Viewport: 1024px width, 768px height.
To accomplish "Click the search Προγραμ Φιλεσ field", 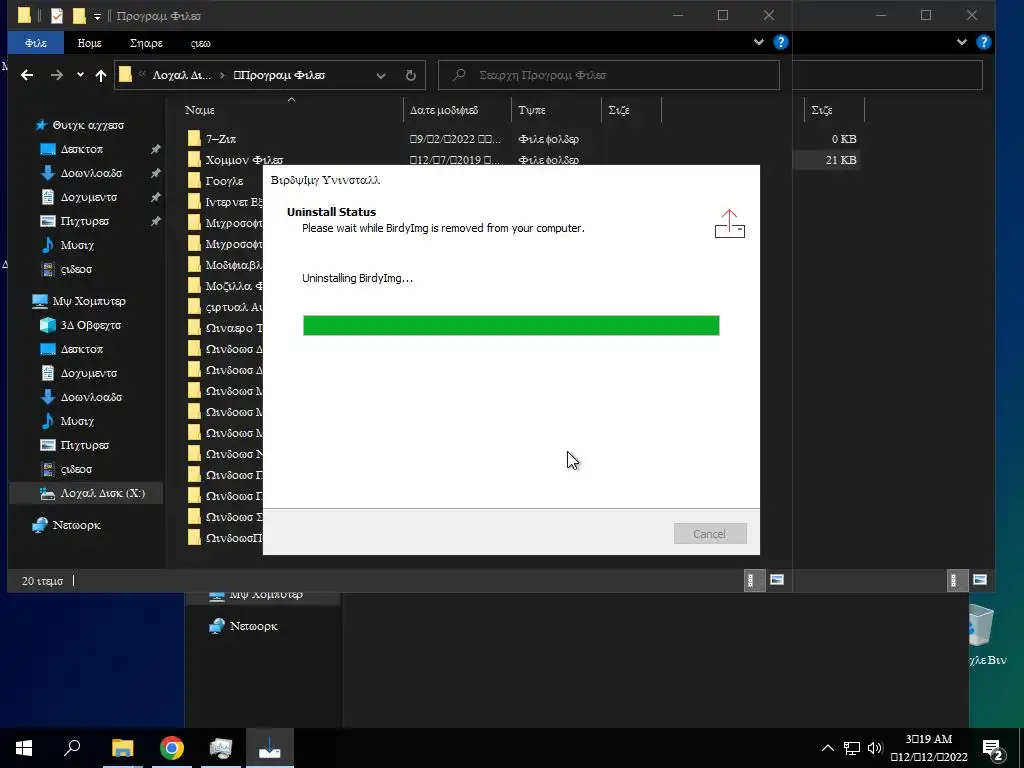I will (x=609, y=75).
